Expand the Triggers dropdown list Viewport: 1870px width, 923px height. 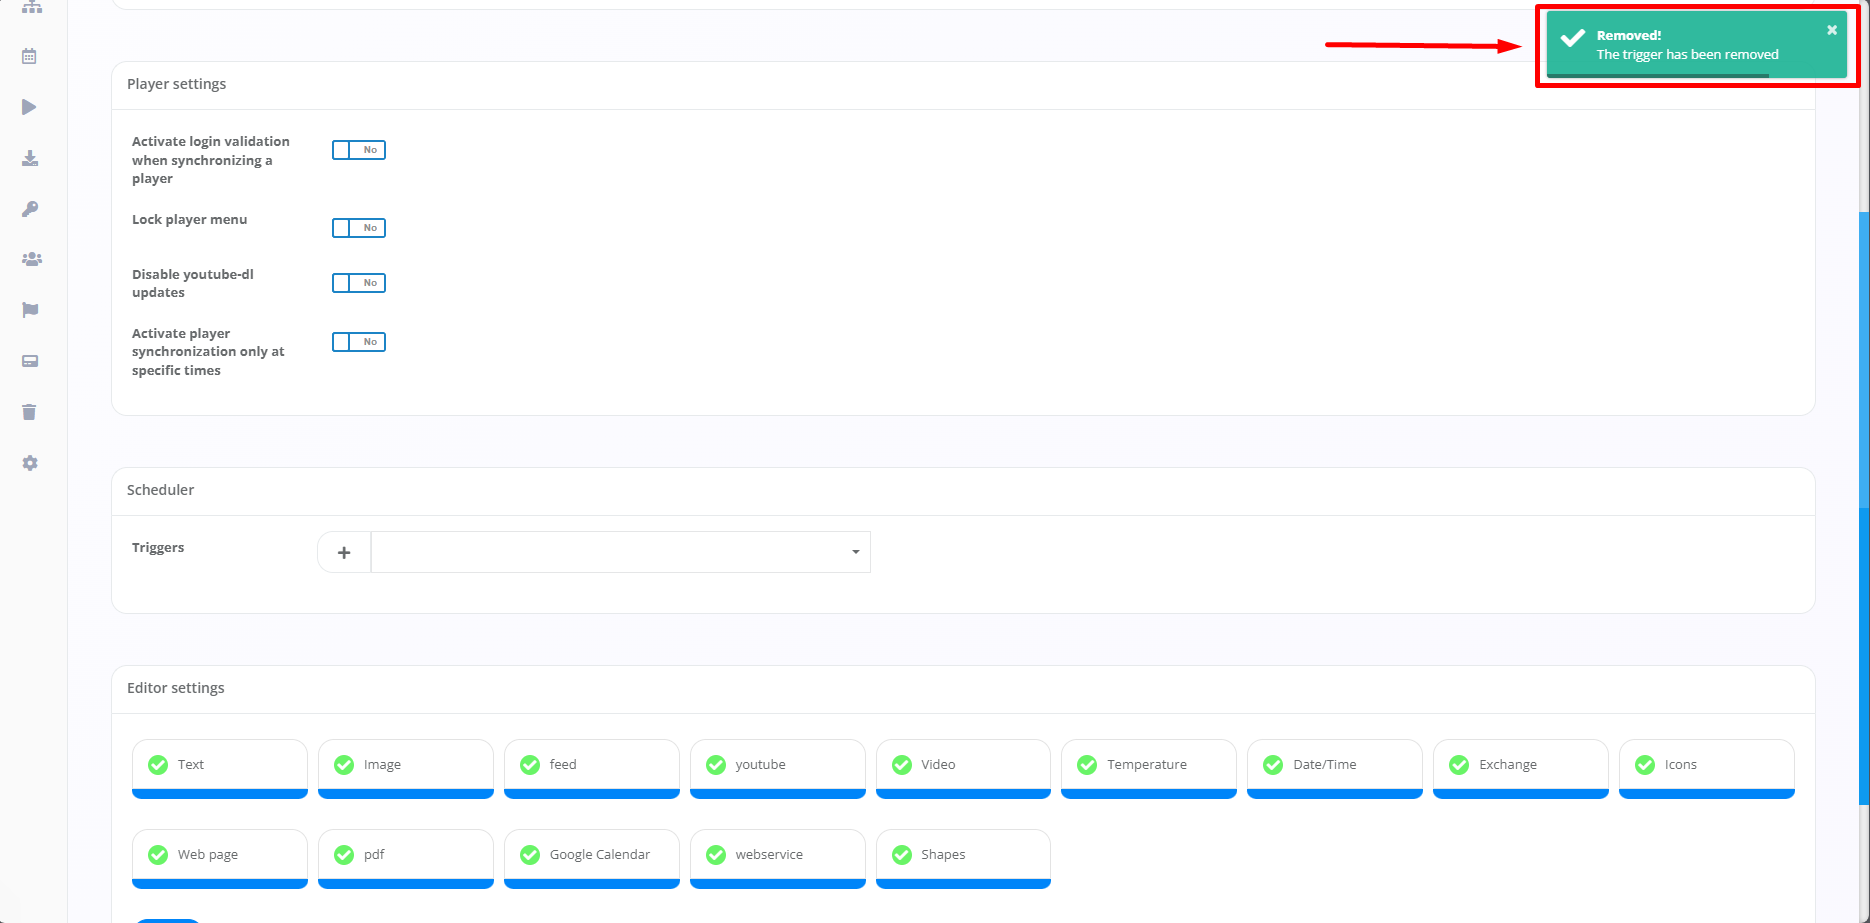pyautogui.click(x=620, y=552)
